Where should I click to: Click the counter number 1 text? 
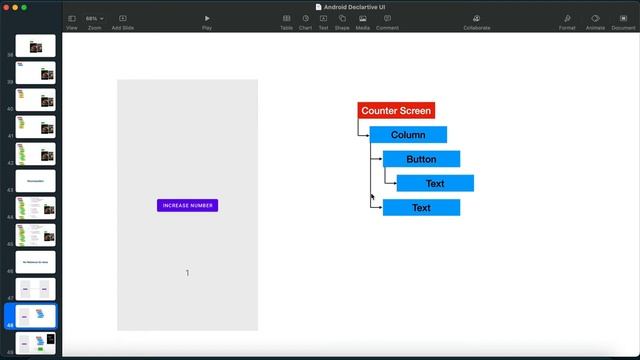pos(187,273)
